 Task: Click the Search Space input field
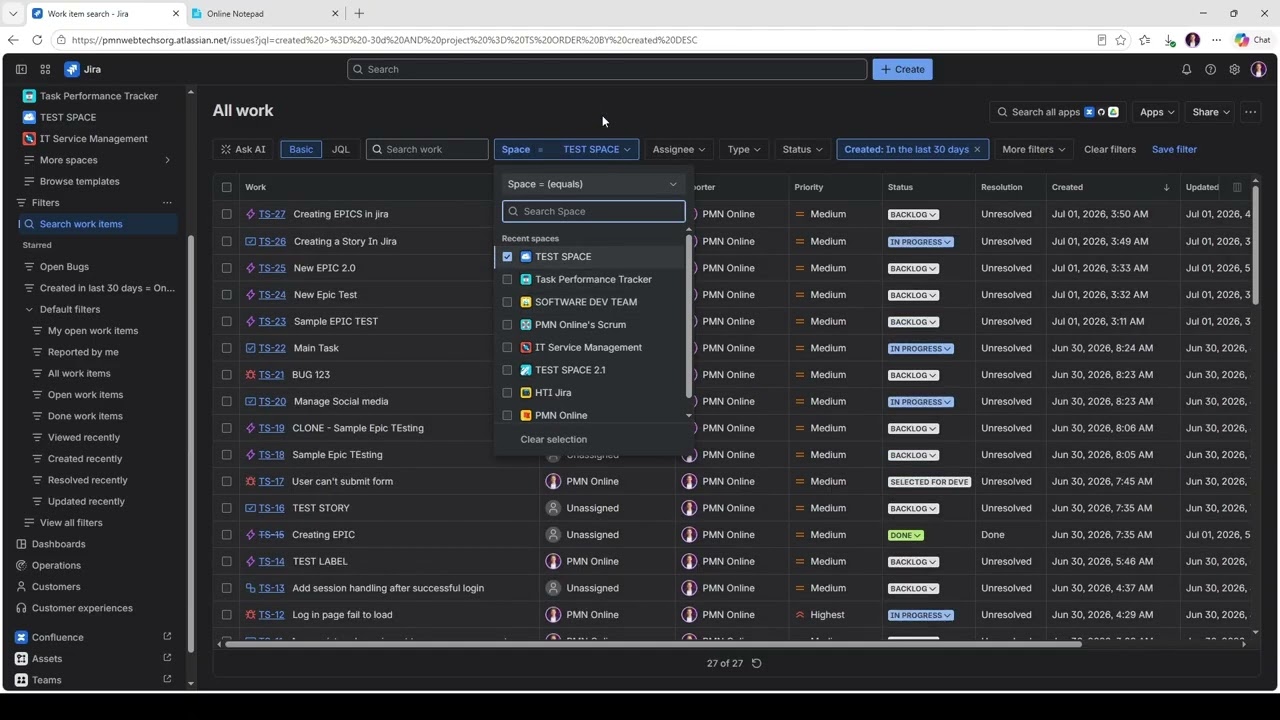point(594,211)
